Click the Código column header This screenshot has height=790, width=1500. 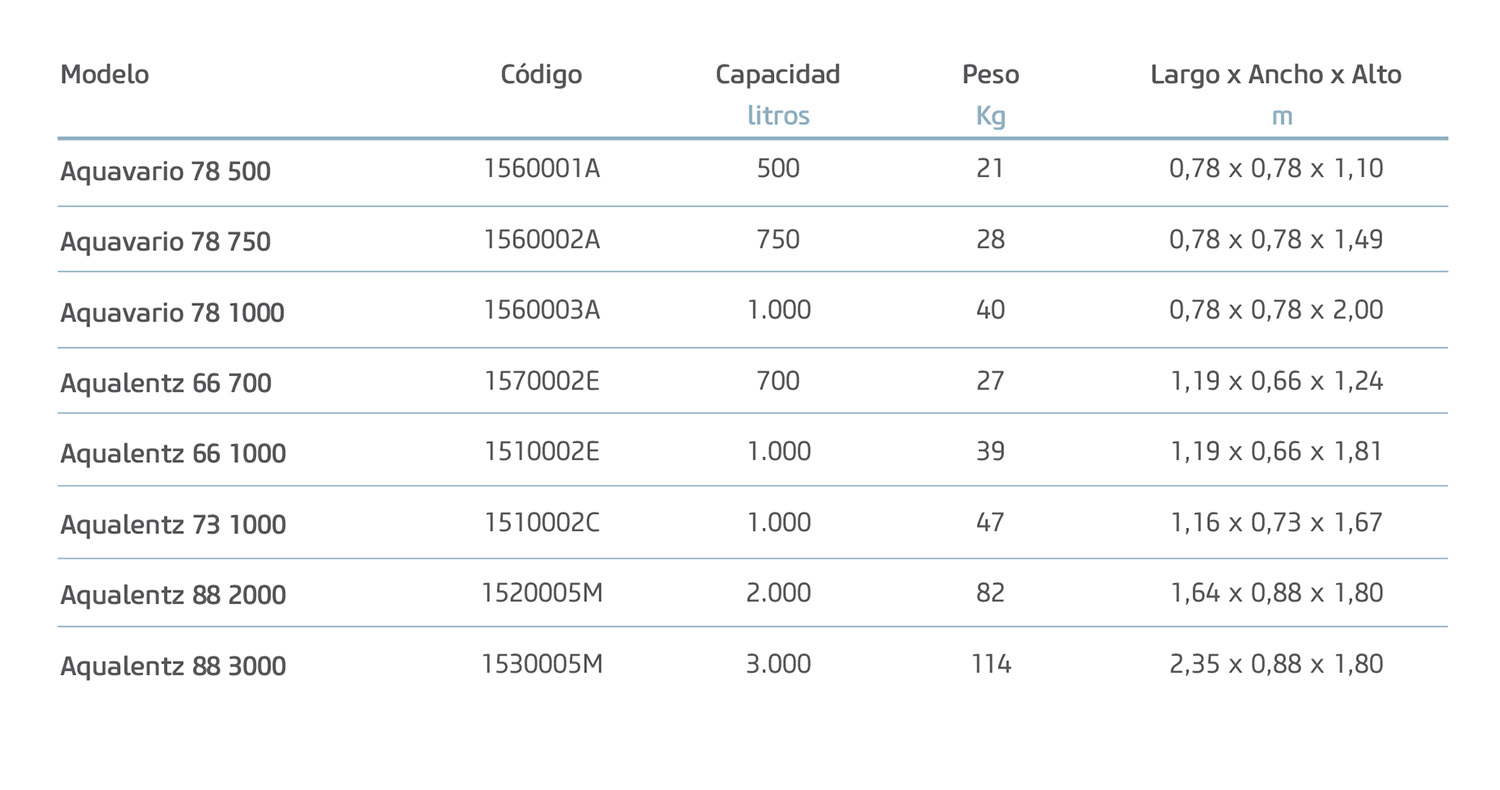(x=541, y=74)
